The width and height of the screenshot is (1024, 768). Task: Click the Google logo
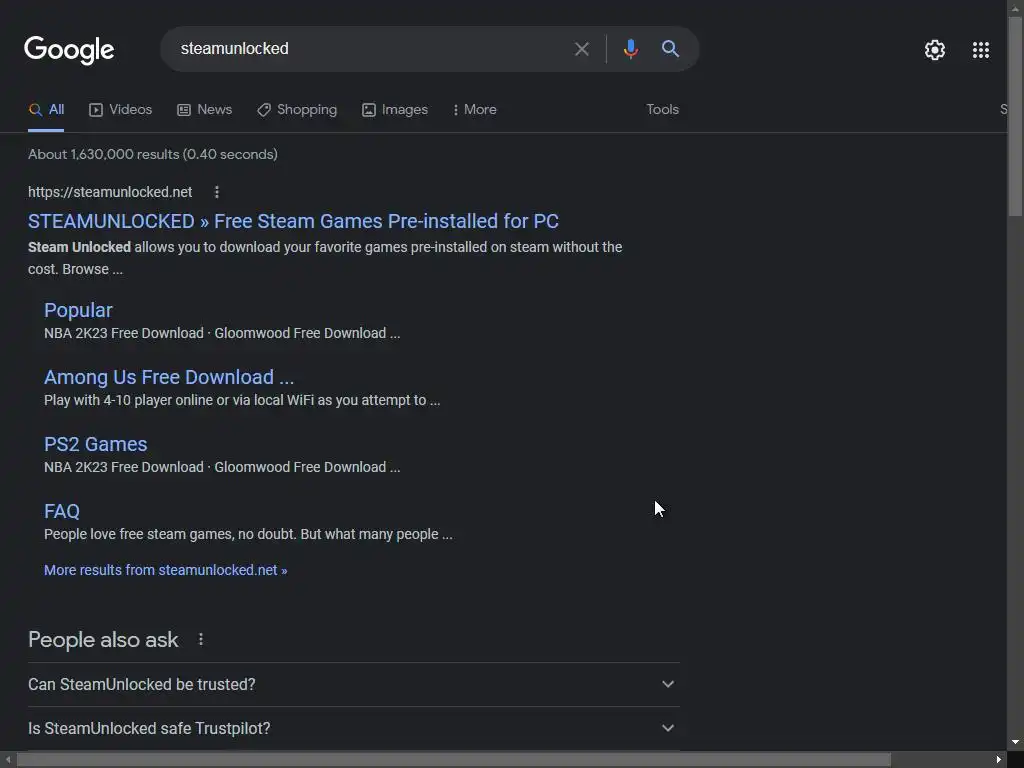point(69,50)
